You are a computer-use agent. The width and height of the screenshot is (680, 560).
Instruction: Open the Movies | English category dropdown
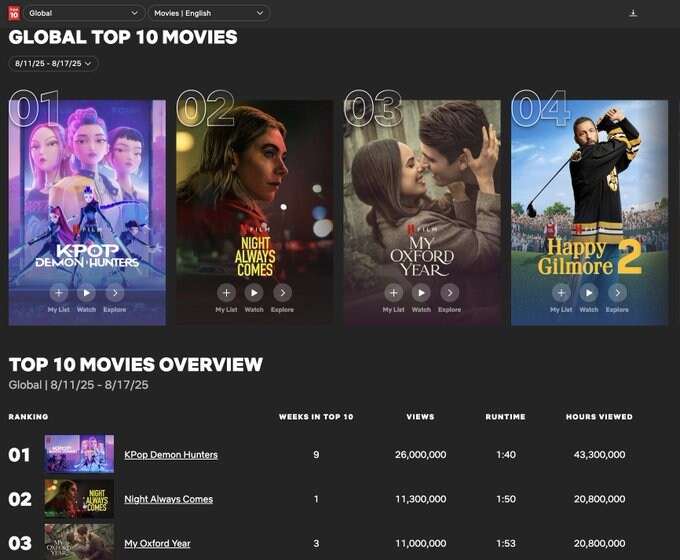click(209, 13)
